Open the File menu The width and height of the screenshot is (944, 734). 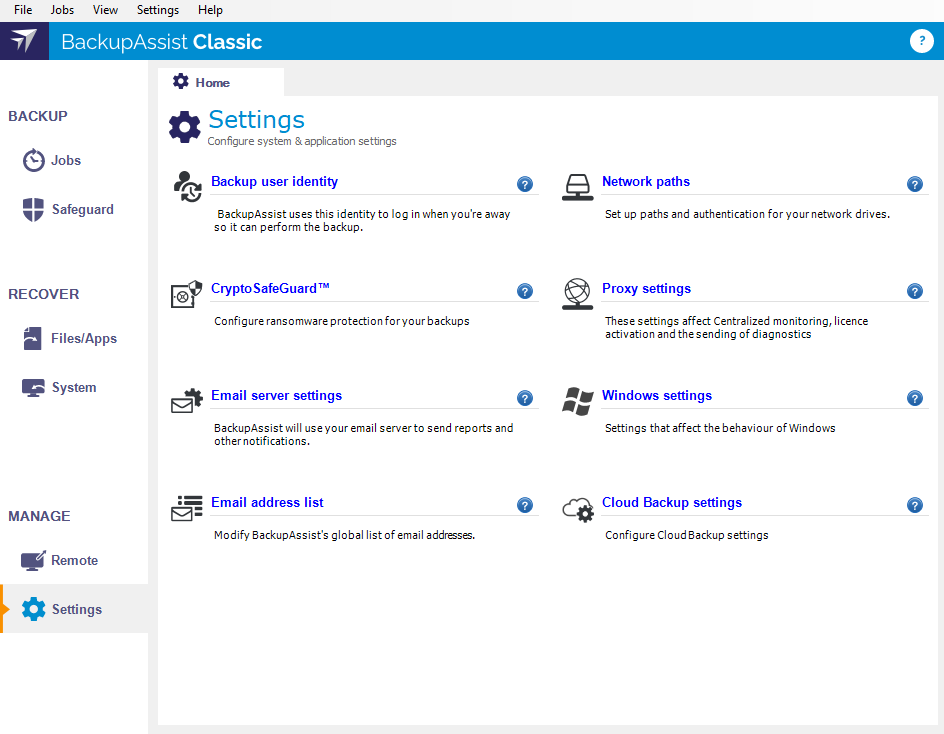pyautogui.click(x=23, y=10)
